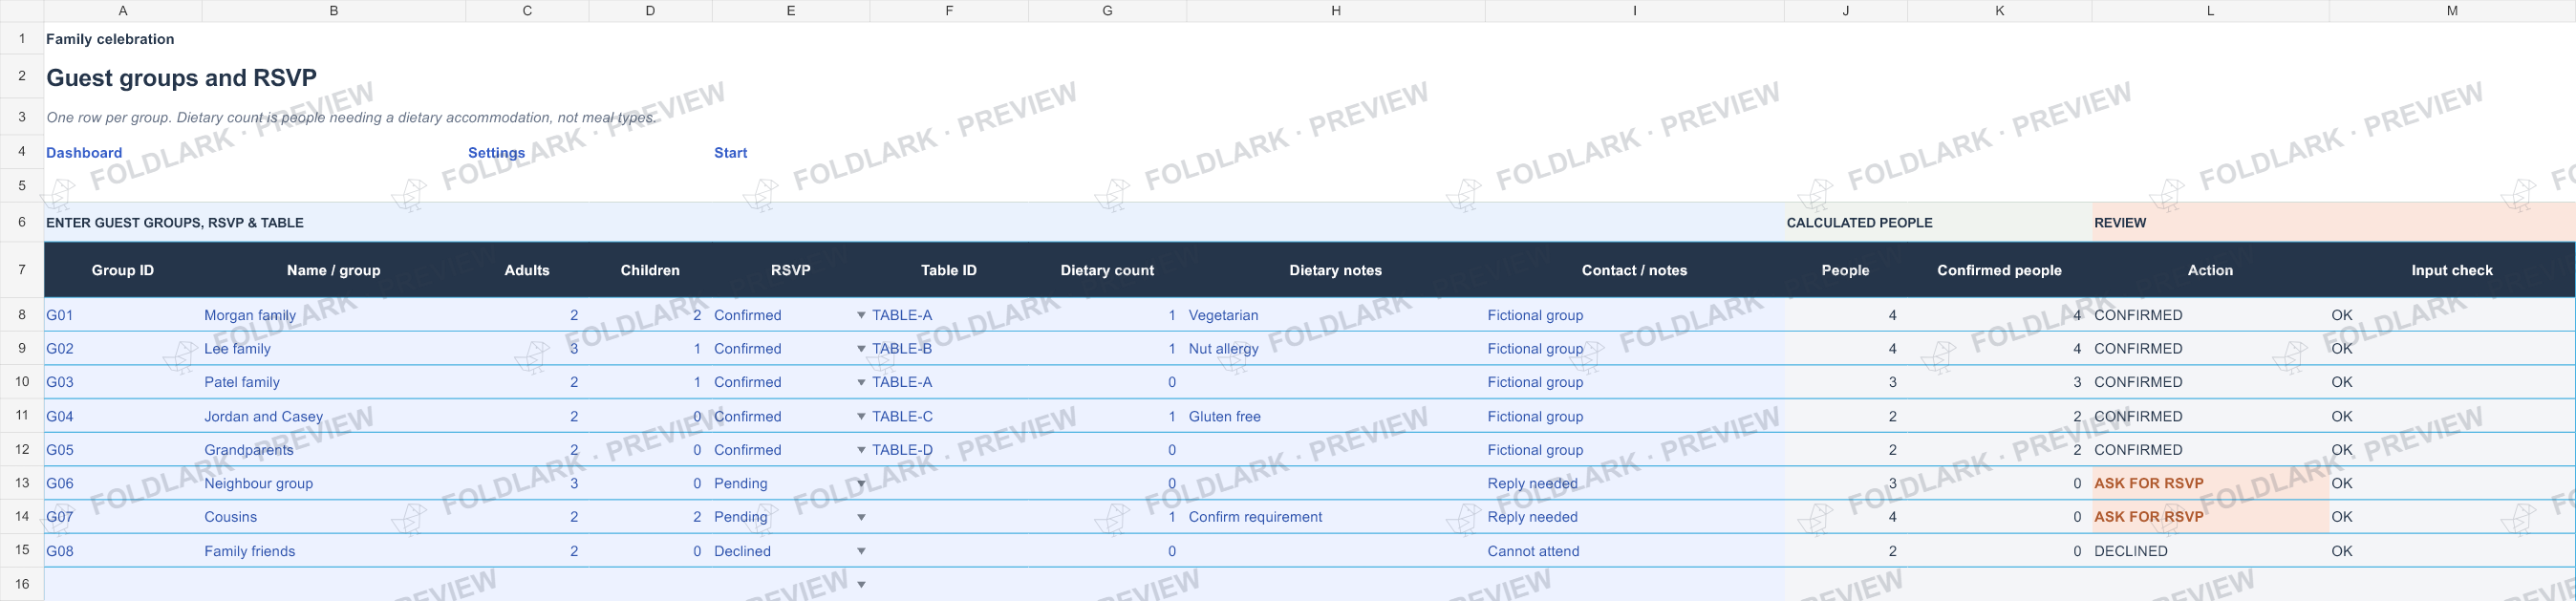
Task: Select the TABLE-B cell
Action: coord(949,349)
